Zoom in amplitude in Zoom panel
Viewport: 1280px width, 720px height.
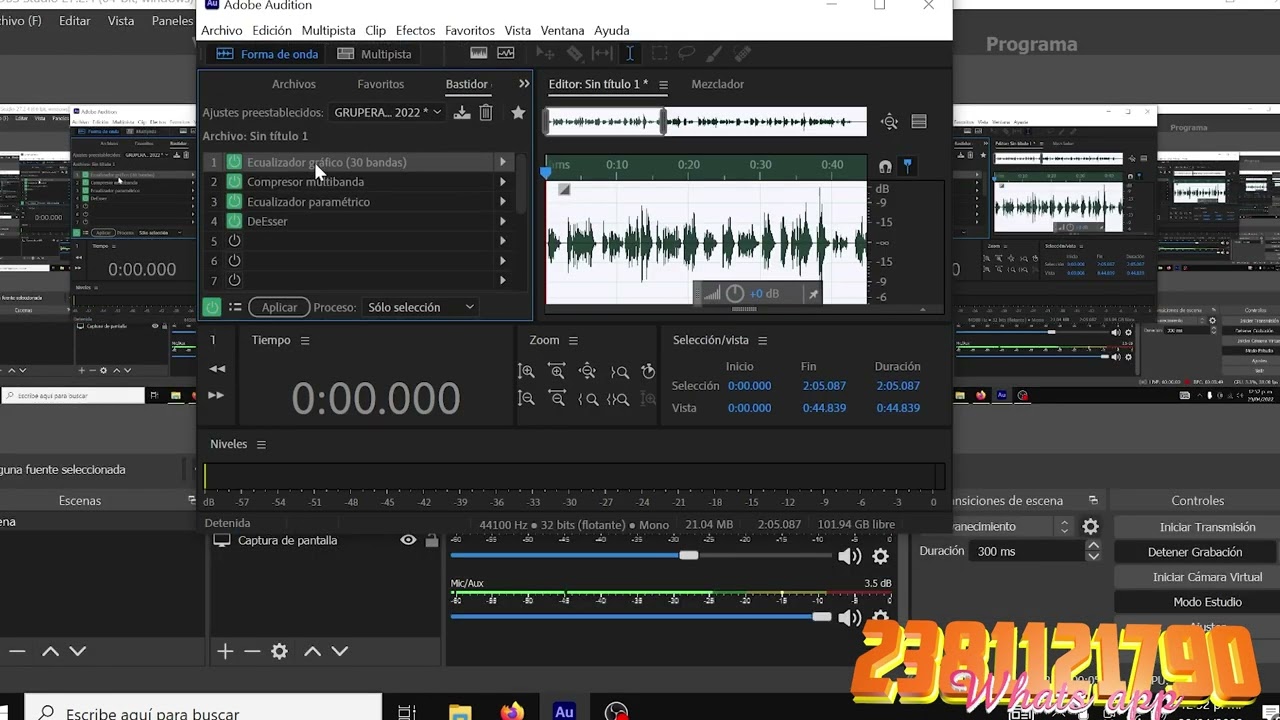click(x=526, y=372)
